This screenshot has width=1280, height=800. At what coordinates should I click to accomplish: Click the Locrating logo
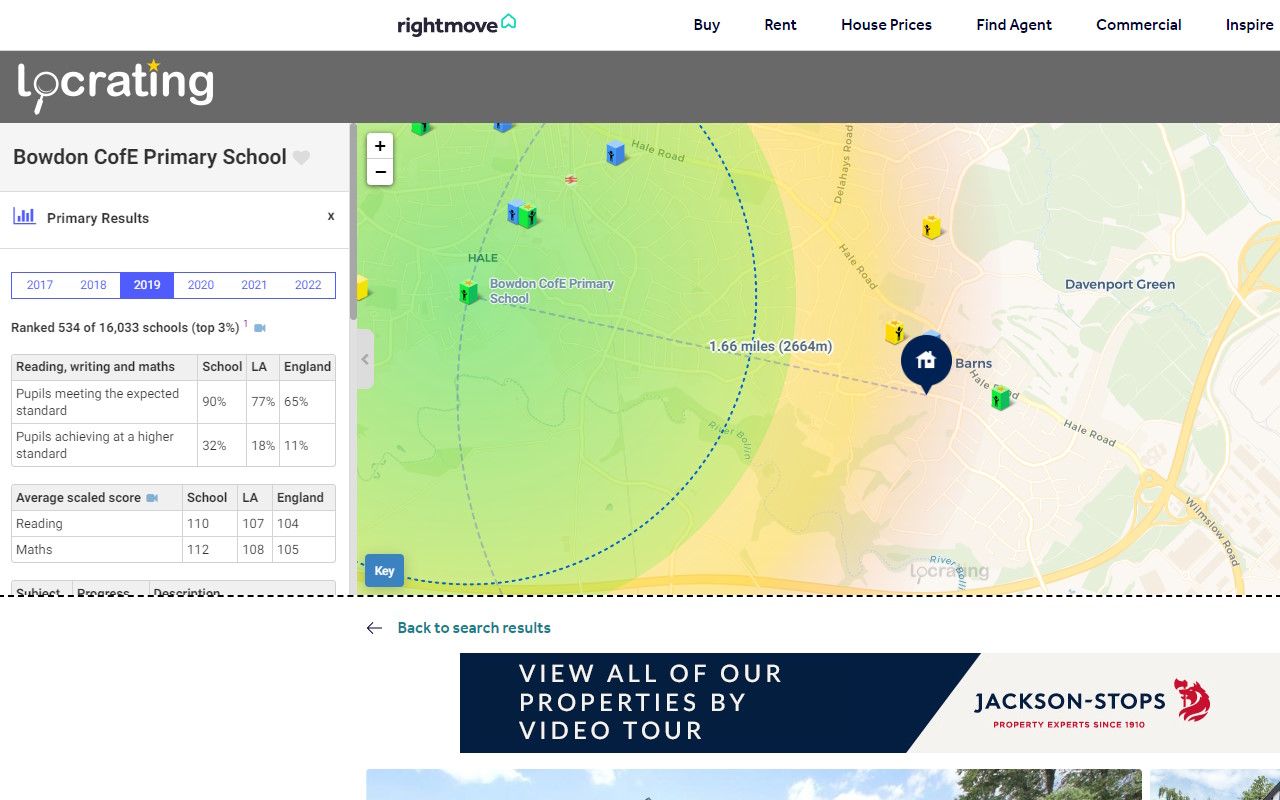click(116, 86)
